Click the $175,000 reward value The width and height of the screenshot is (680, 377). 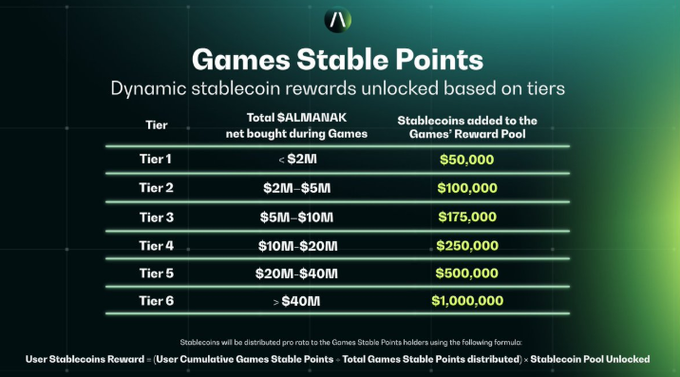pos(467,217)
